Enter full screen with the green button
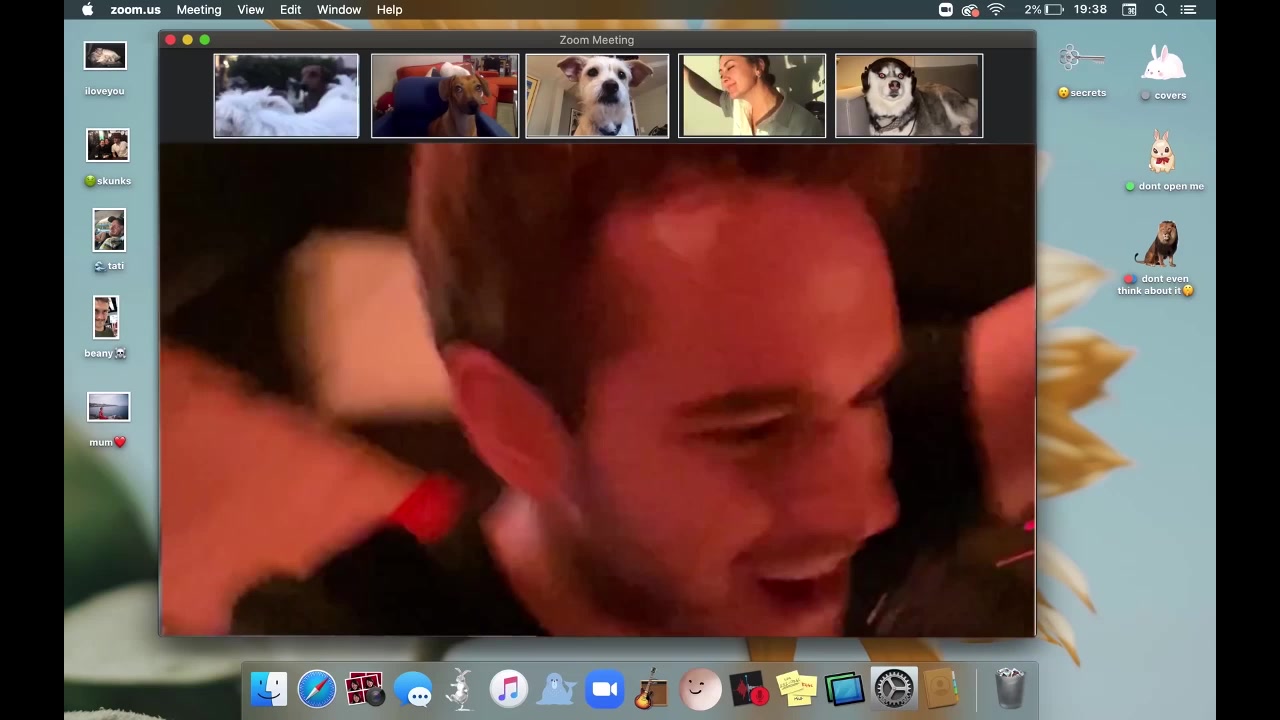Screen dimensions: 1280x720 pos(205,40)
